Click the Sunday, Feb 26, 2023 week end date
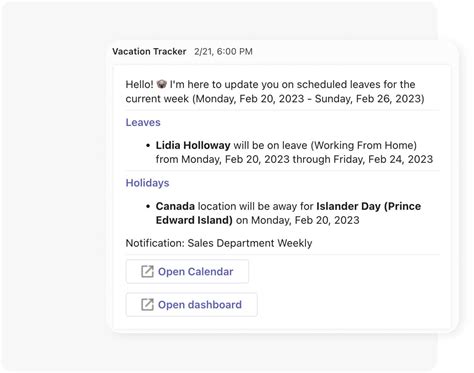 tap(369, 99)
